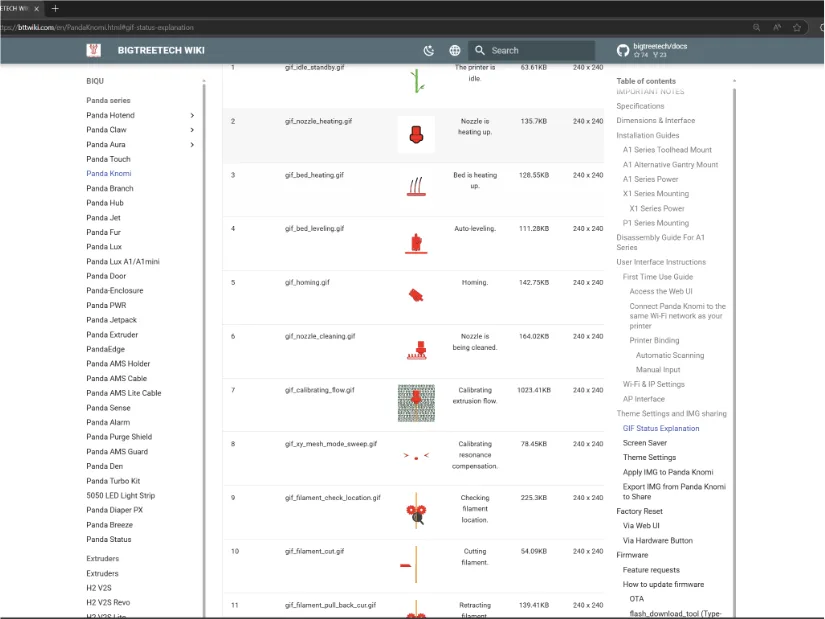Viewport: 825px width, 619px height.
Task: Select 'Calibrating resonance compensation.' description
Action: [475, 455]
